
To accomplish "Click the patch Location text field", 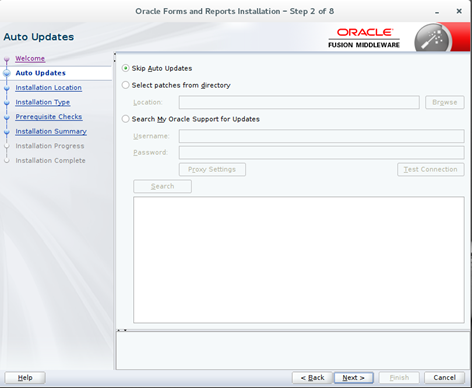I will [x=299, y=102].
